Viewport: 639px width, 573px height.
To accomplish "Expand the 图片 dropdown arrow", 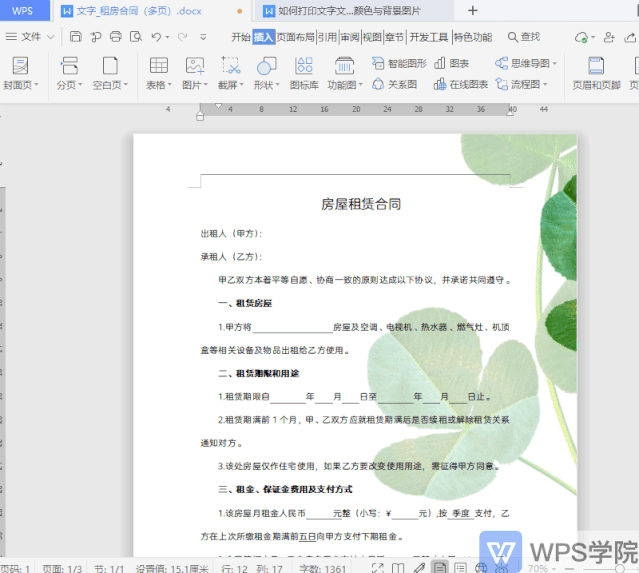I will 205,85.
